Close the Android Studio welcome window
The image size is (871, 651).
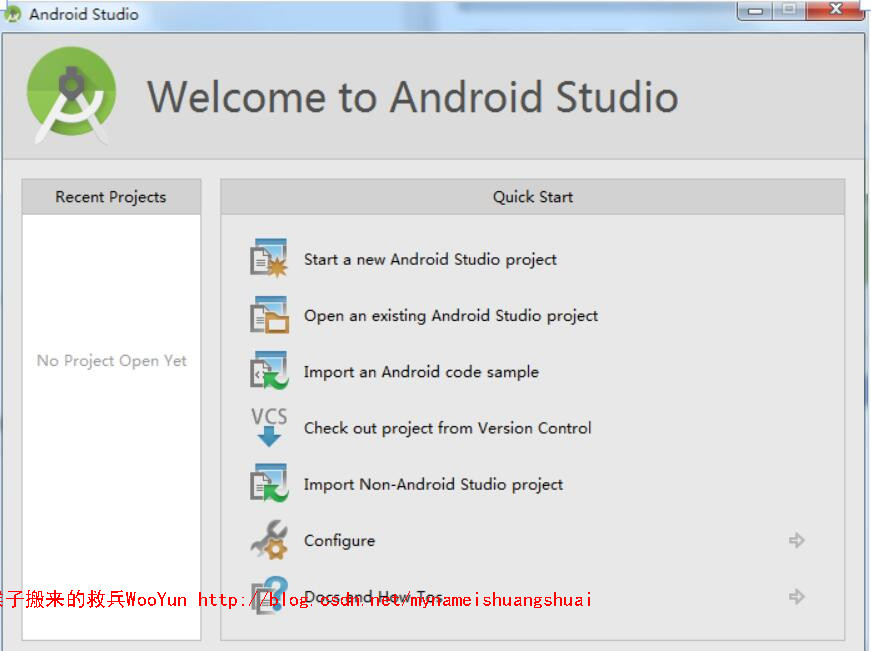[x=835, y=10]
